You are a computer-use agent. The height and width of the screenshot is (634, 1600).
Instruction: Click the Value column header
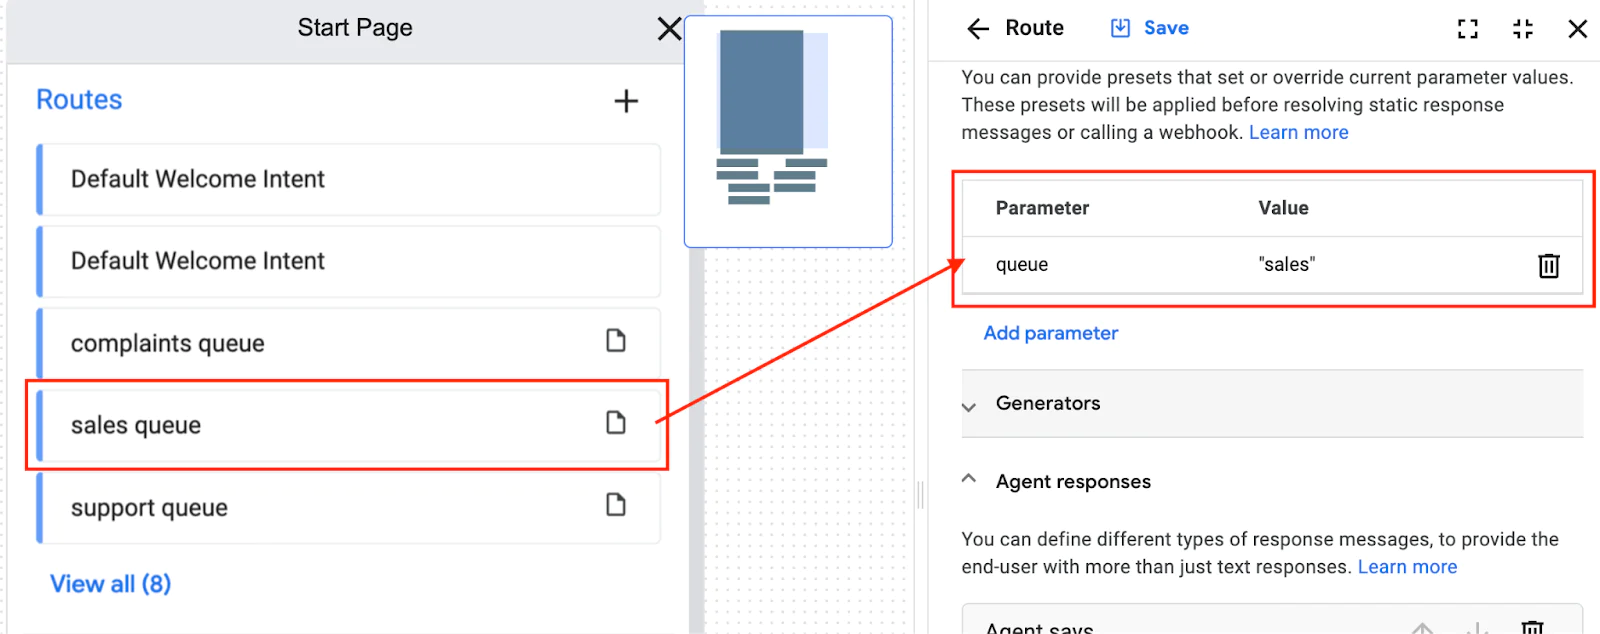pos(1283,208)
